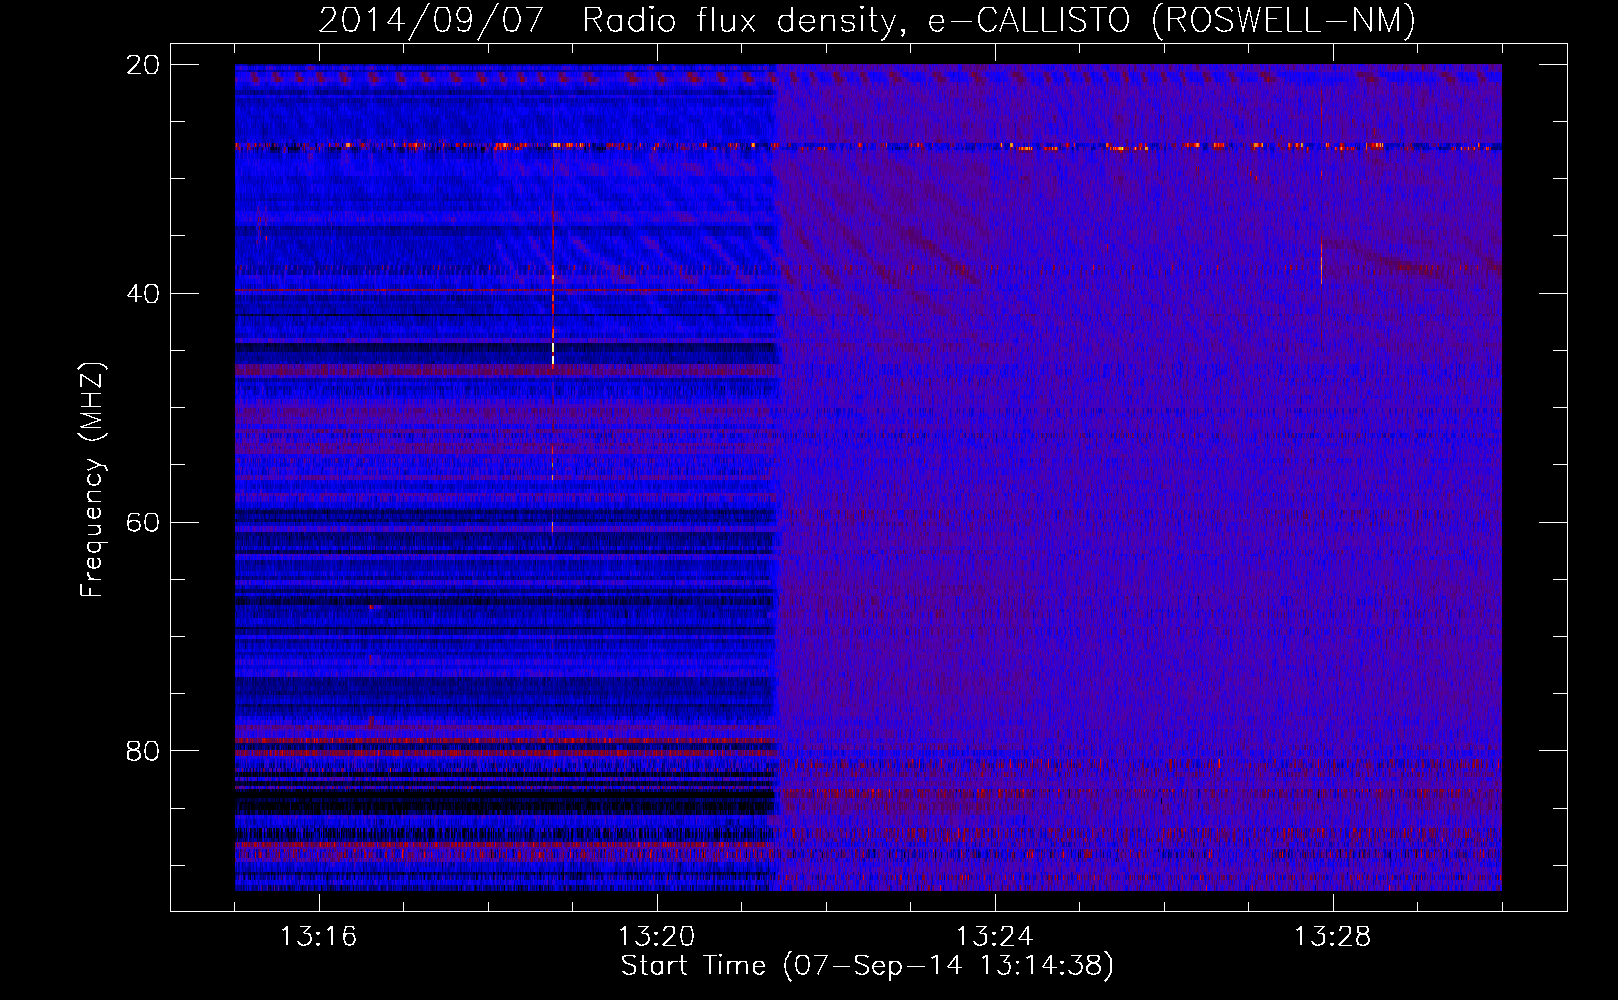Click the 60 frequency tick label
Viewport: 1618px width, 1000px height.
[143, 523]
